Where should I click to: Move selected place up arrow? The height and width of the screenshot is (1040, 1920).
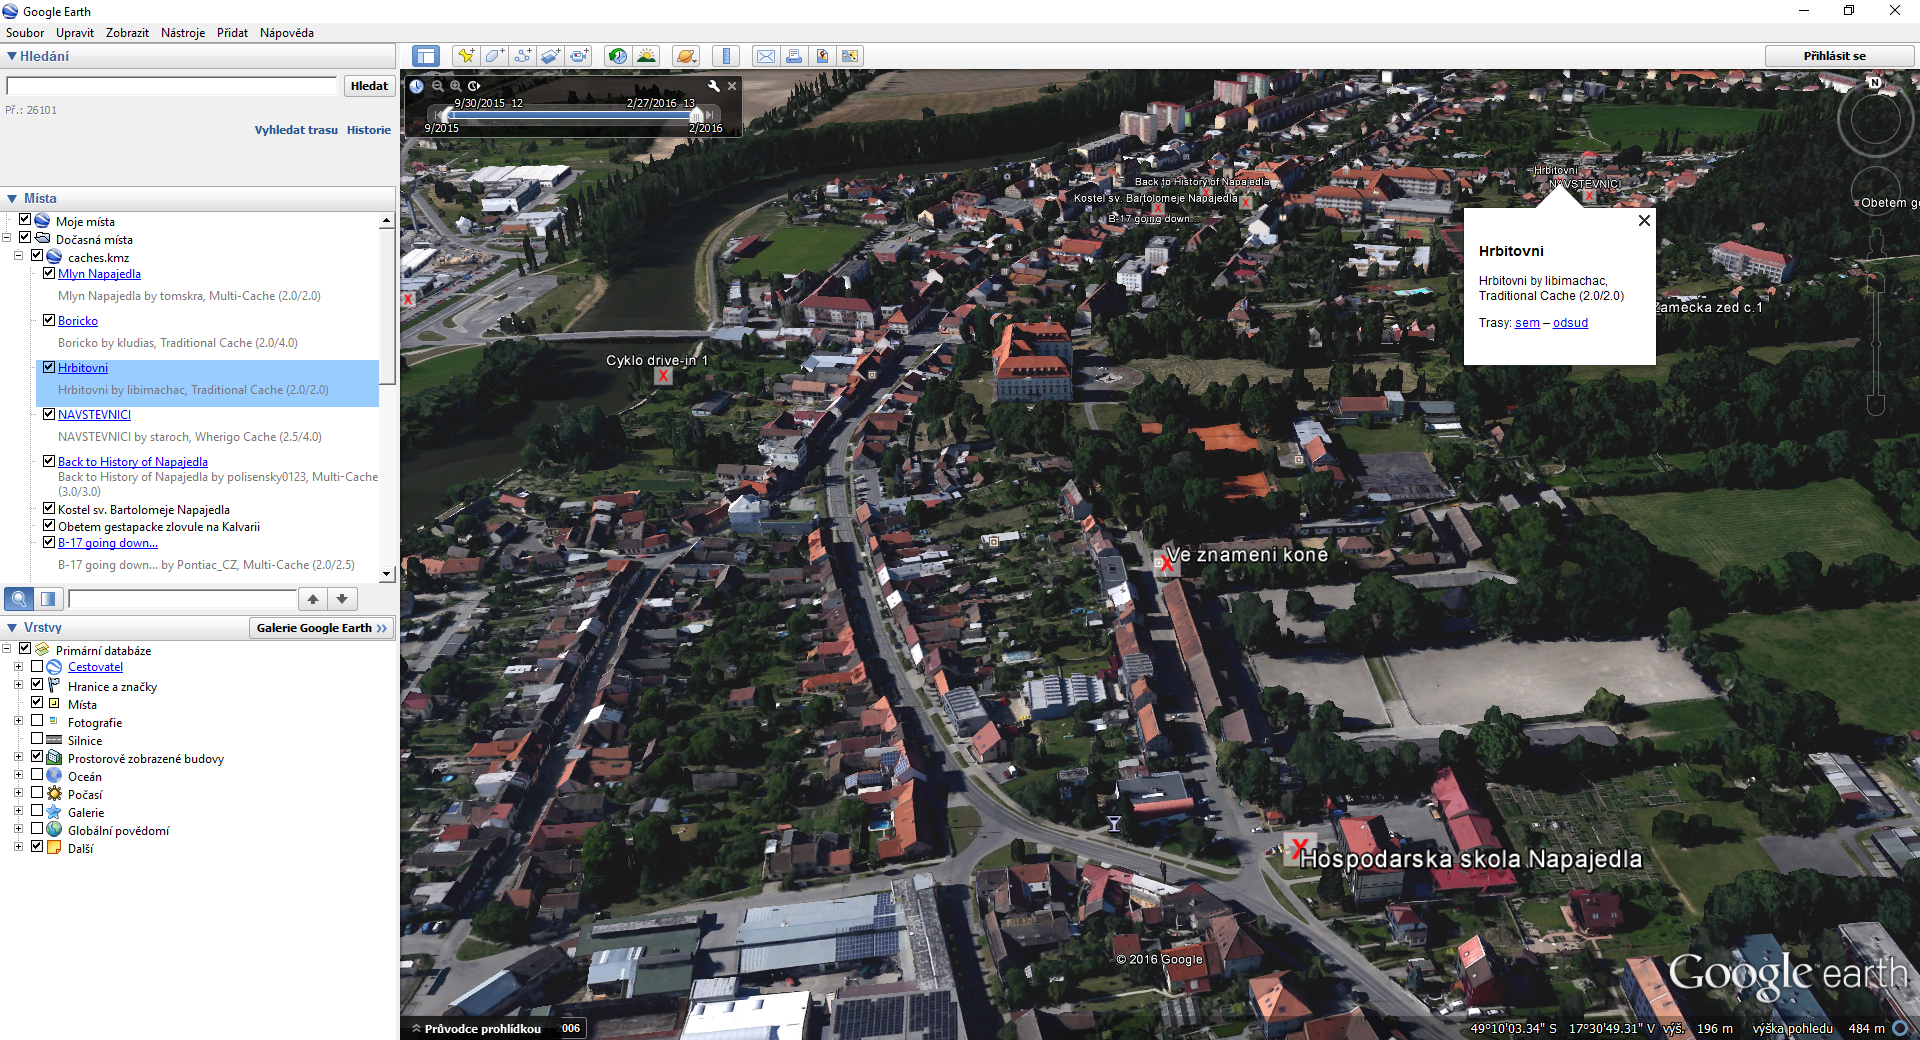point(313,599)
